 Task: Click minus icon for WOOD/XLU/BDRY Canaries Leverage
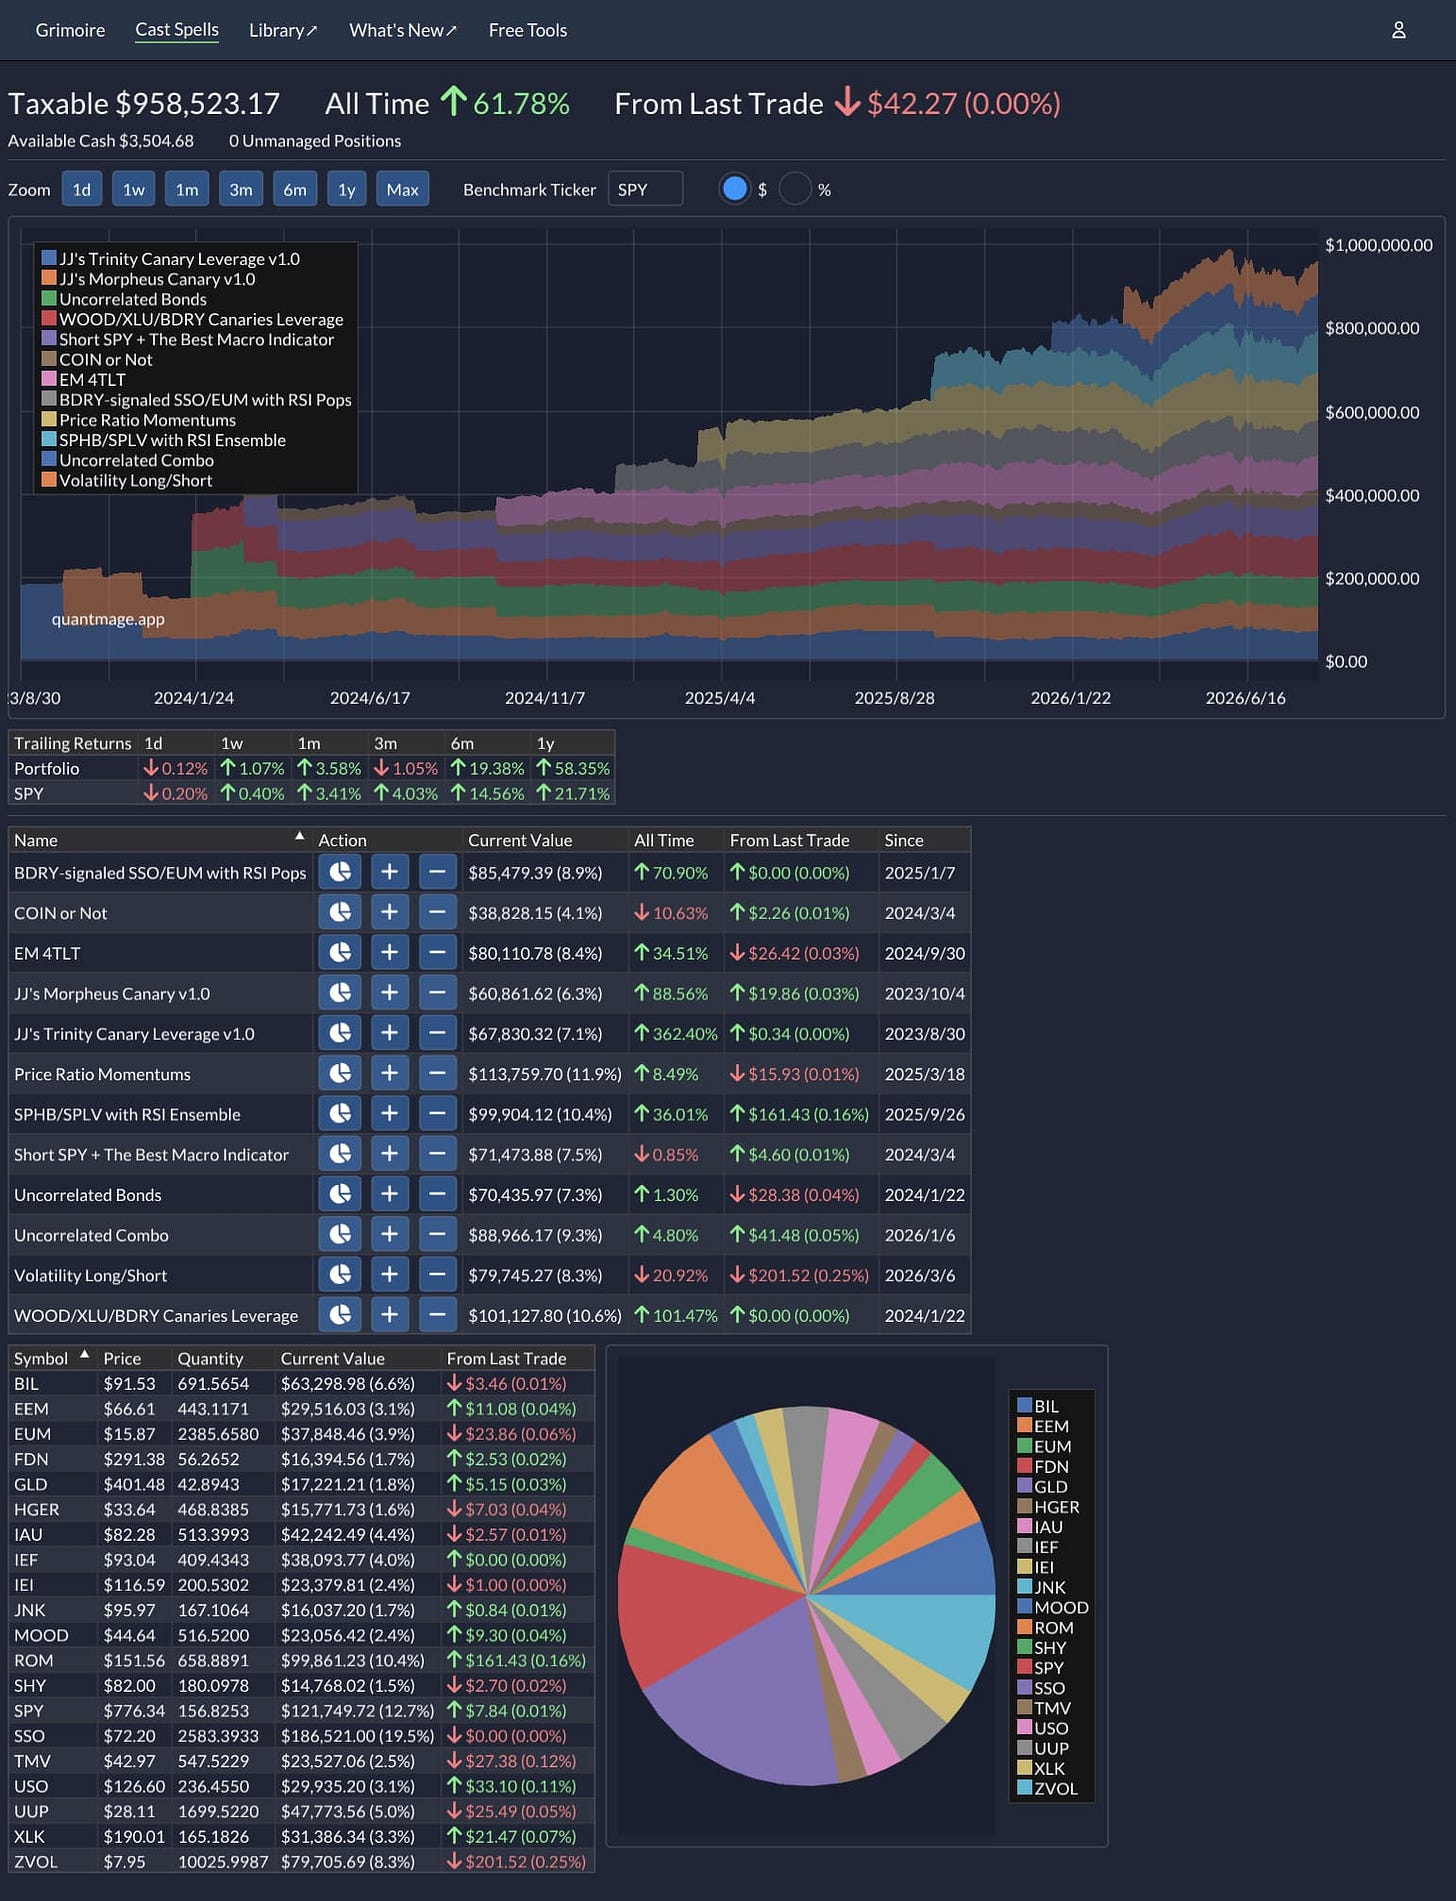coord(437,1315)
